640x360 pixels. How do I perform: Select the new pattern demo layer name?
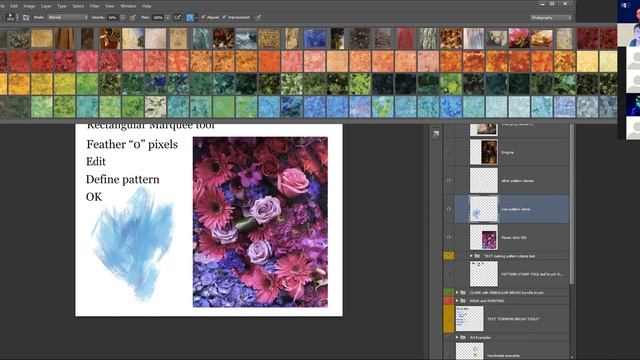(516, 209)
